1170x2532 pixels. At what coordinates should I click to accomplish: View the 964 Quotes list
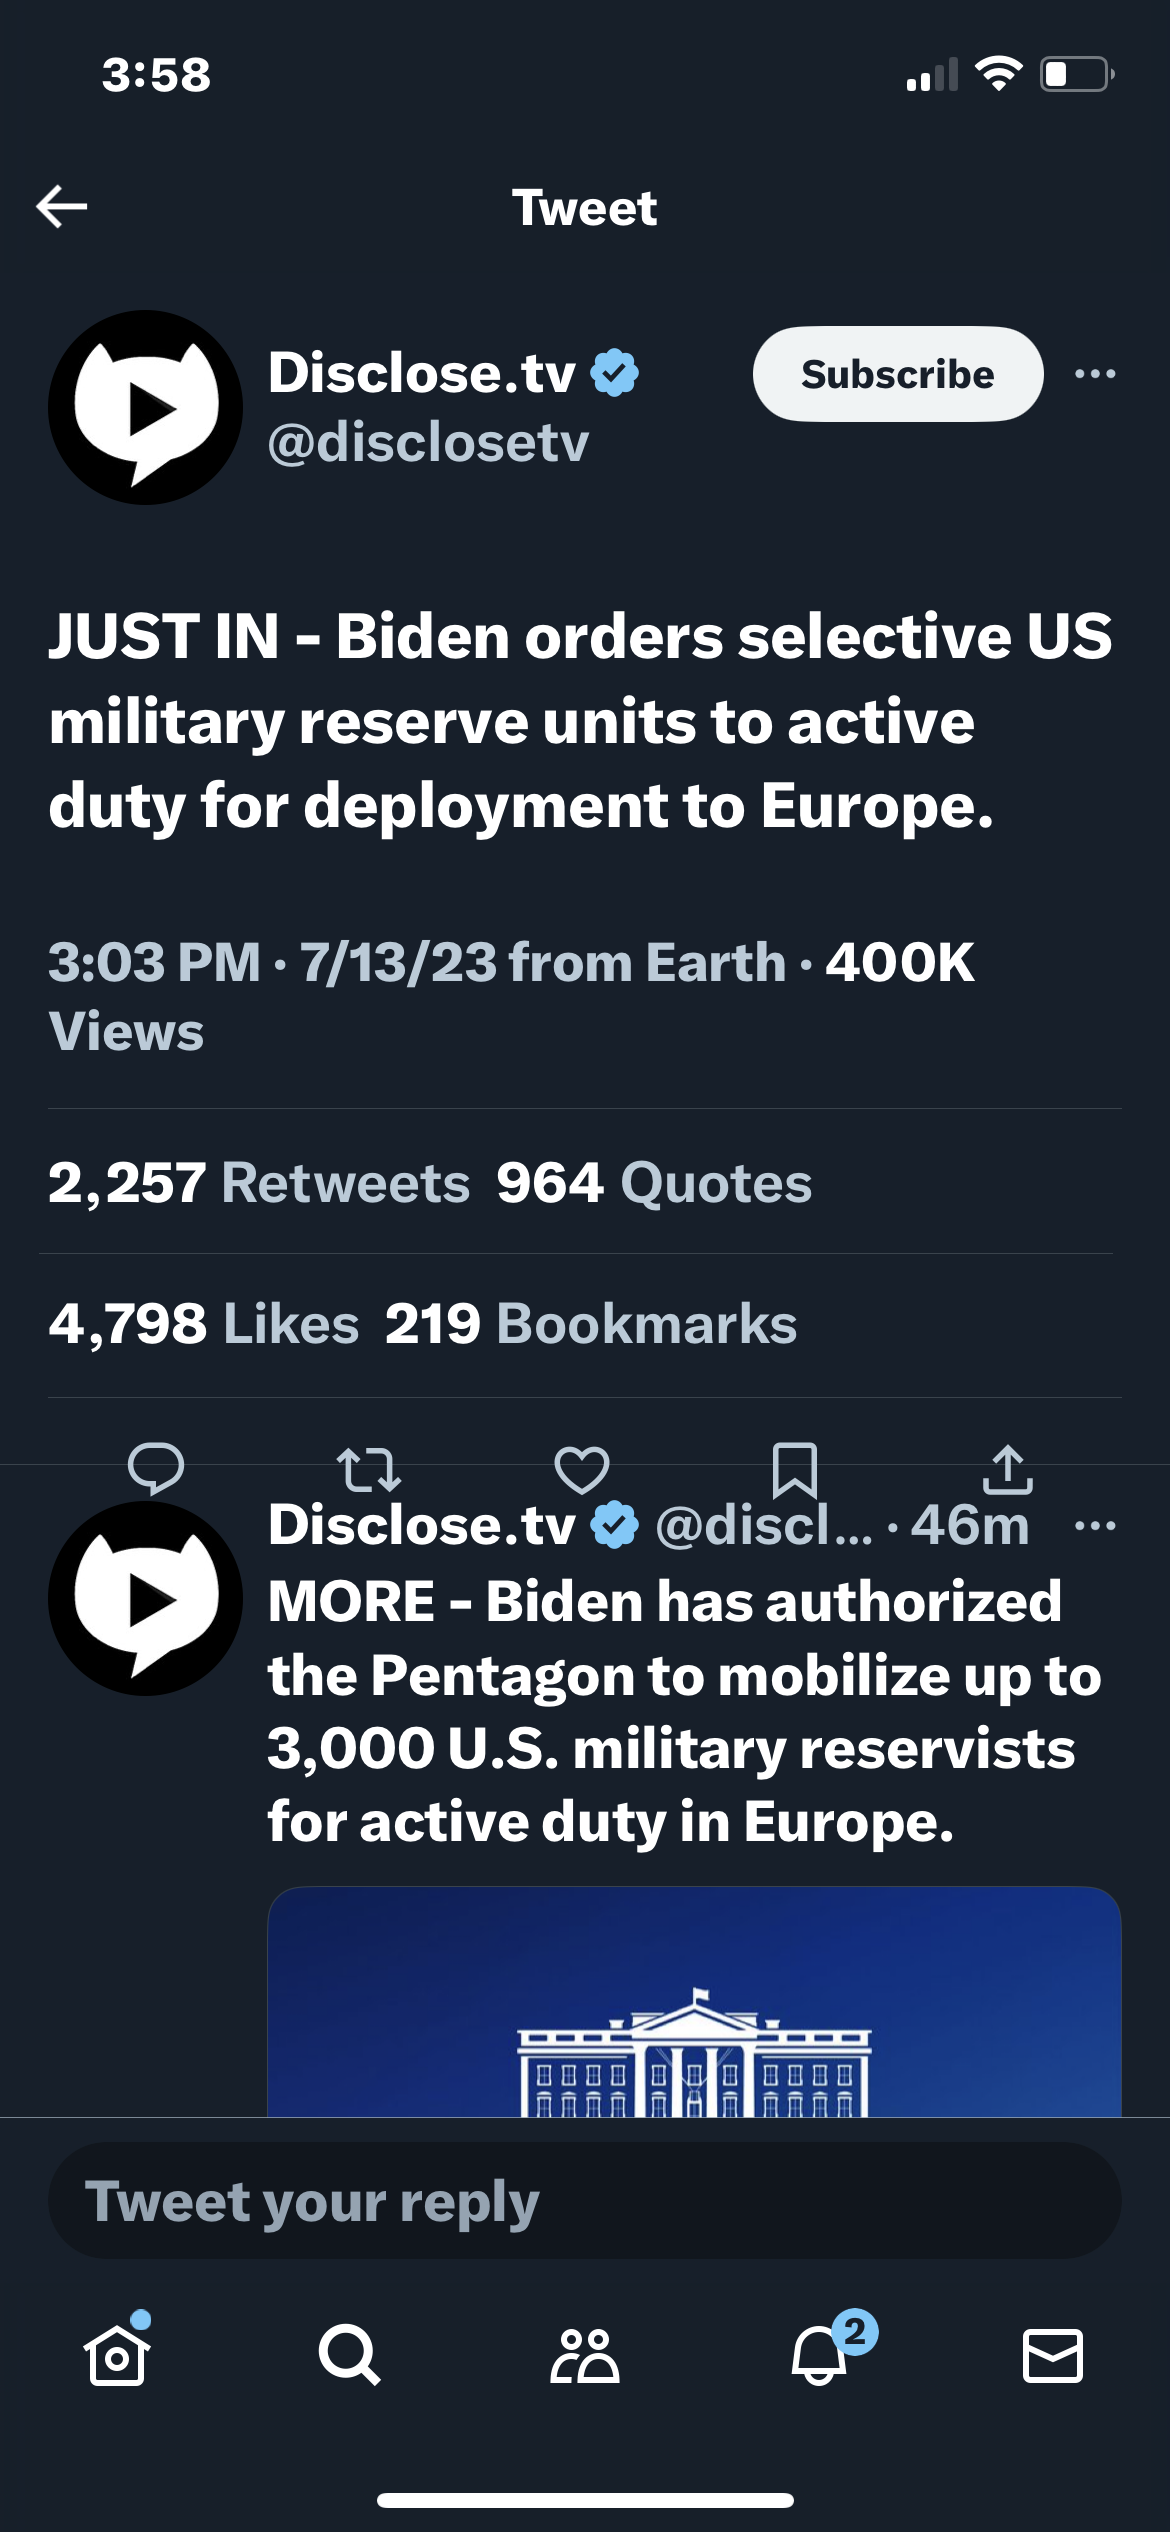click(x=654, y=1183)
